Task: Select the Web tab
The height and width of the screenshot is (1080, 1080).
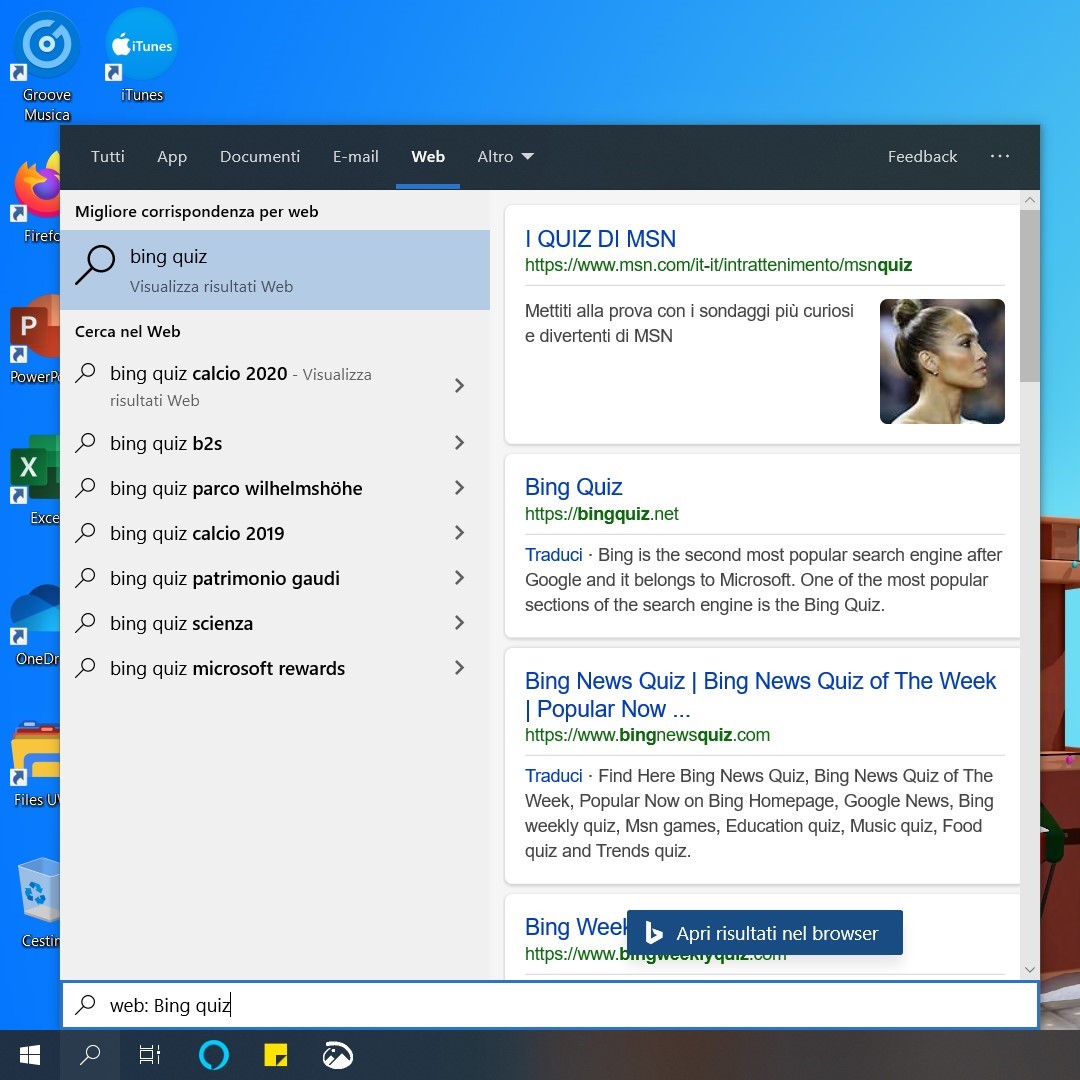Action: point(428,156)
